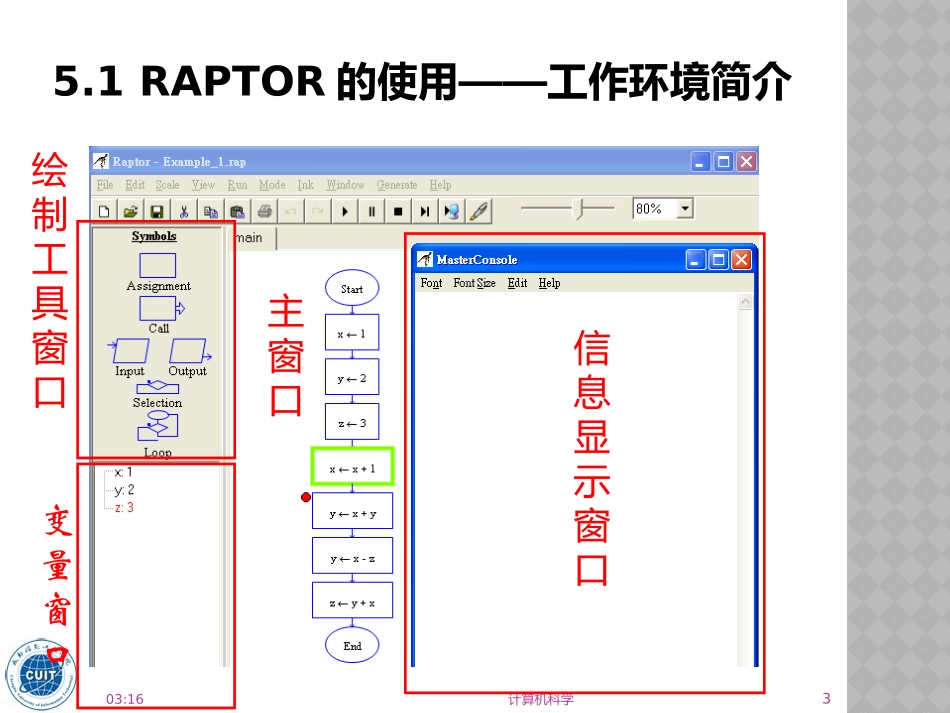
Task: Open a file with the folder icon
Action: pyautogui.click(x=130, y=211)
